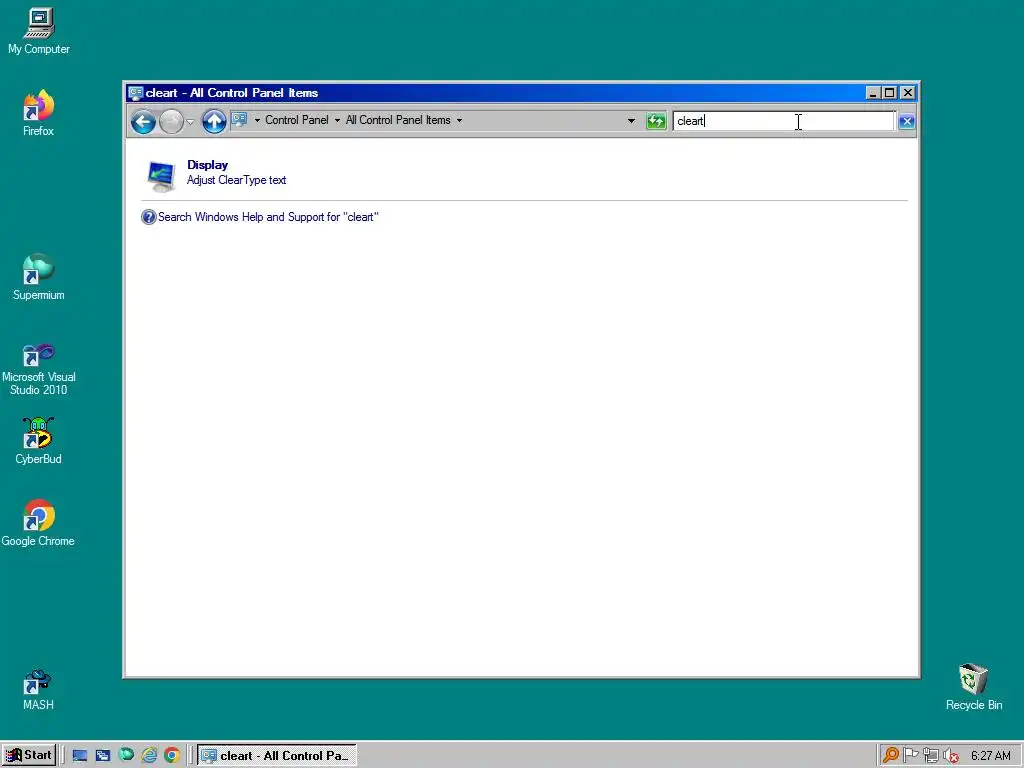Click the cleart - All Control Panel taskbar button
Image resolution: width=1024 pixels, height=768 pixels.
277,756
